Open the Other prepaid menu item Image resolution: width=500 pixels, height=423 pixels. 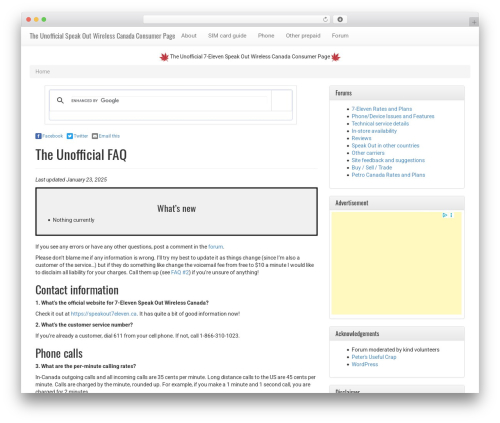(303, 36)
